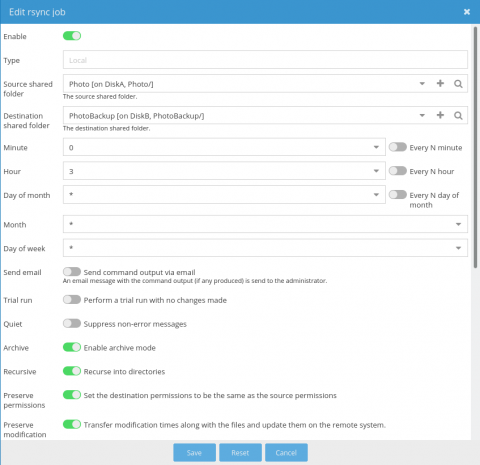Disable the archive mode toggle
Screen dimensions: 480x465
point(72,347)
